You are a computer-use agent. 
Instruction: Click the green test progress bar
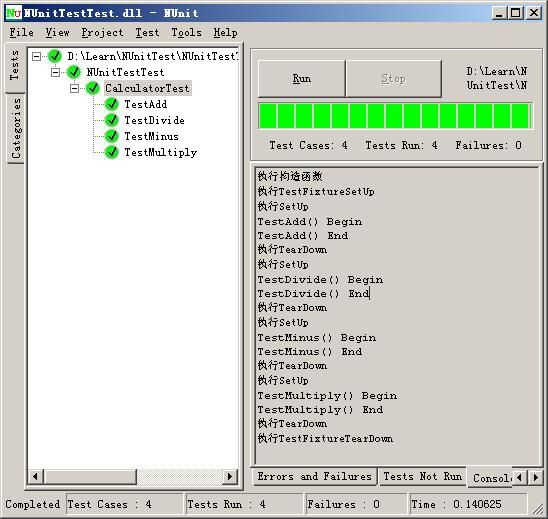click(396, 116)
